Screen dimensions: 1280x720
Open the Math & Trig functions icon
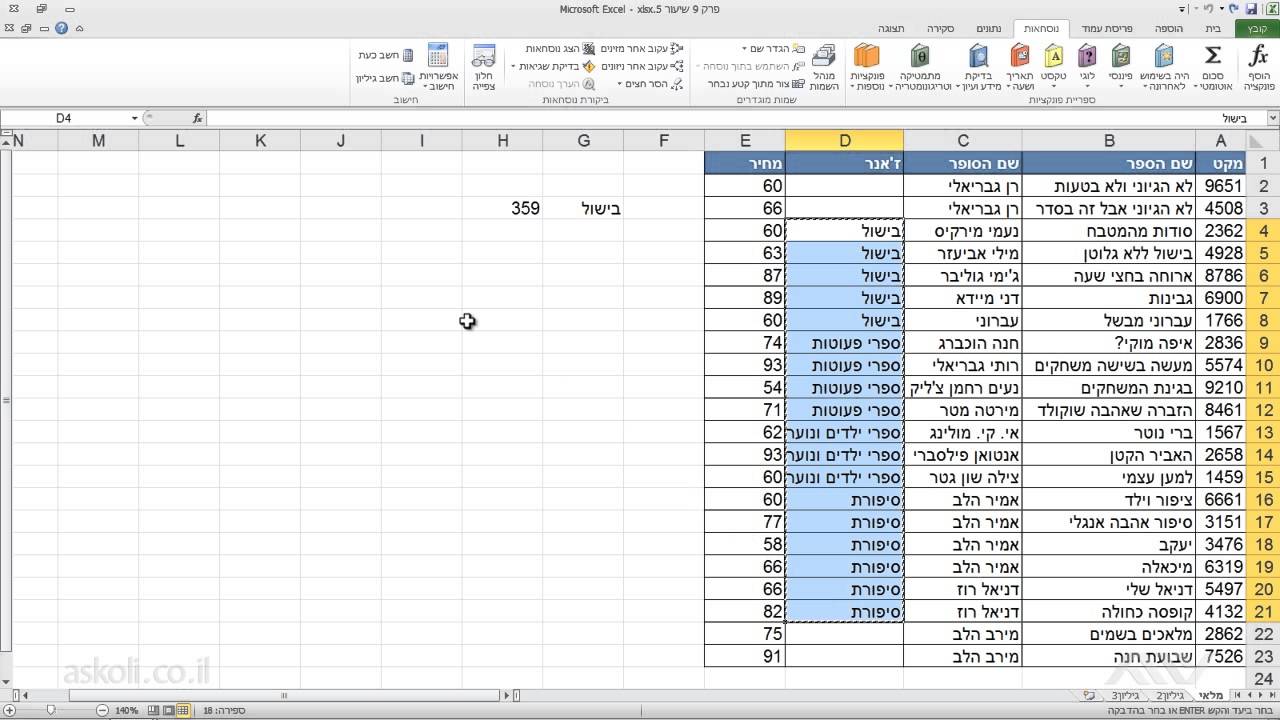point(920,56)
